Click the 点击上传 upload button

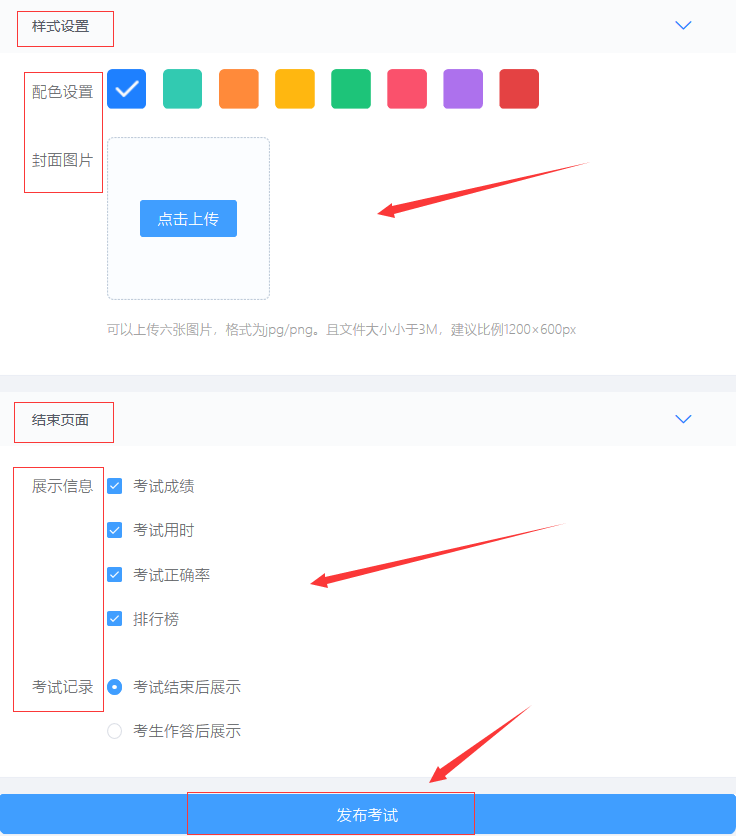tap(188, 219)
